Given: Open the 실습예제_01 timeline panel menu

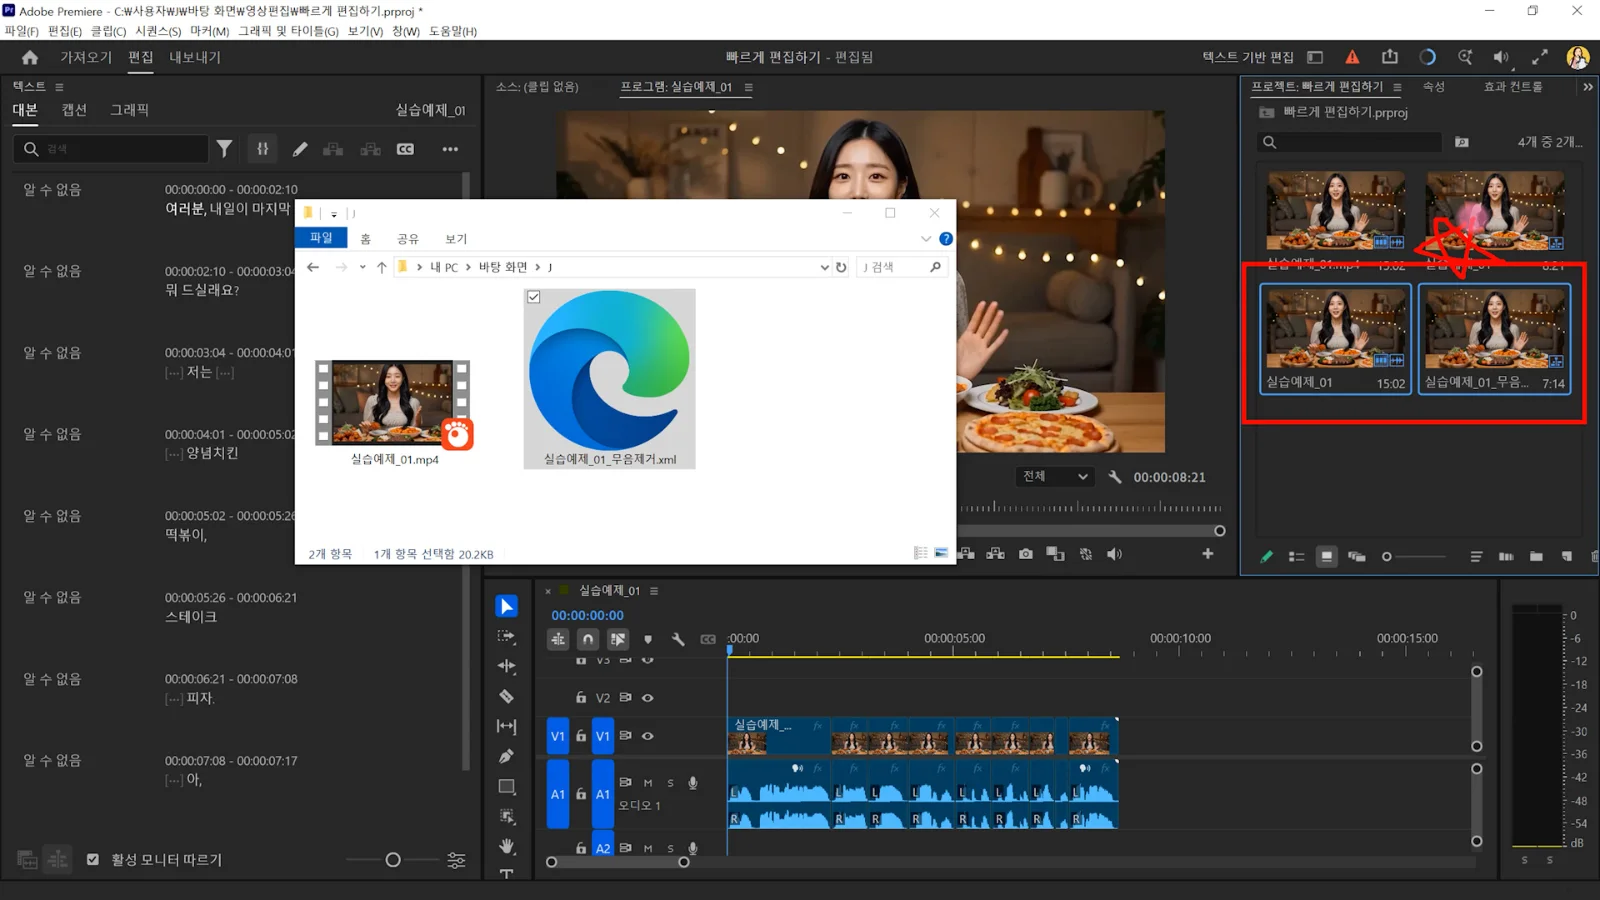Looking at the screenshot, I should (654, 591).
